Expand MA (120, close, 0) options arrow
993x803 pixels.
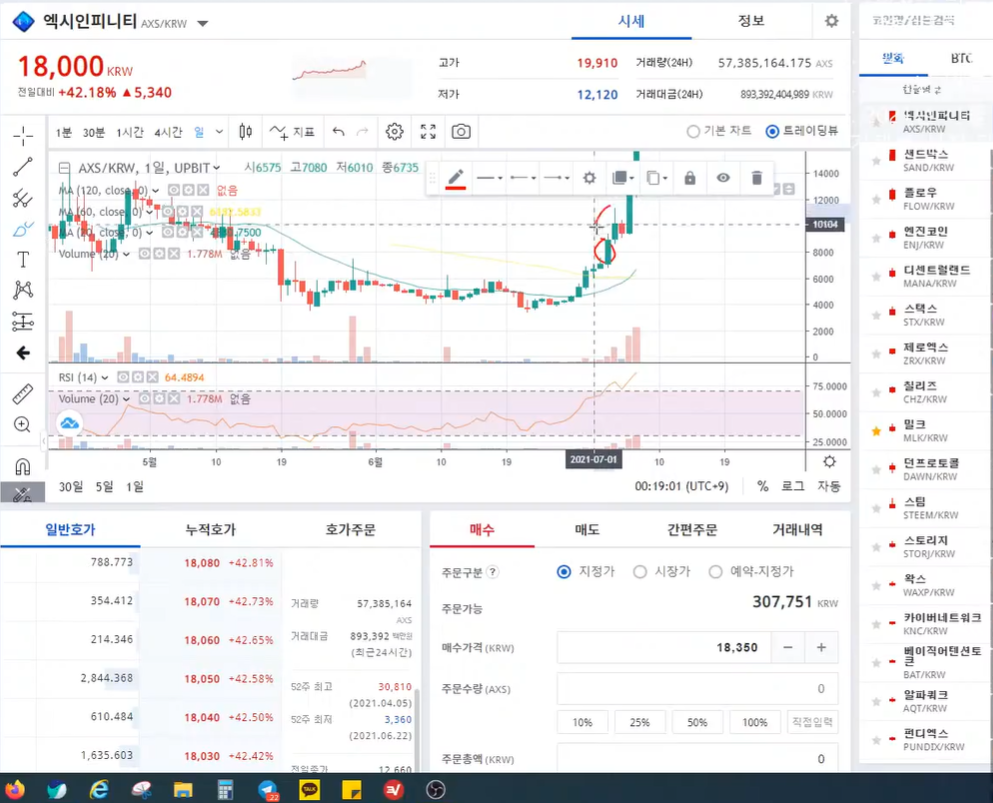pyautogui.click(x=155, y=191)
